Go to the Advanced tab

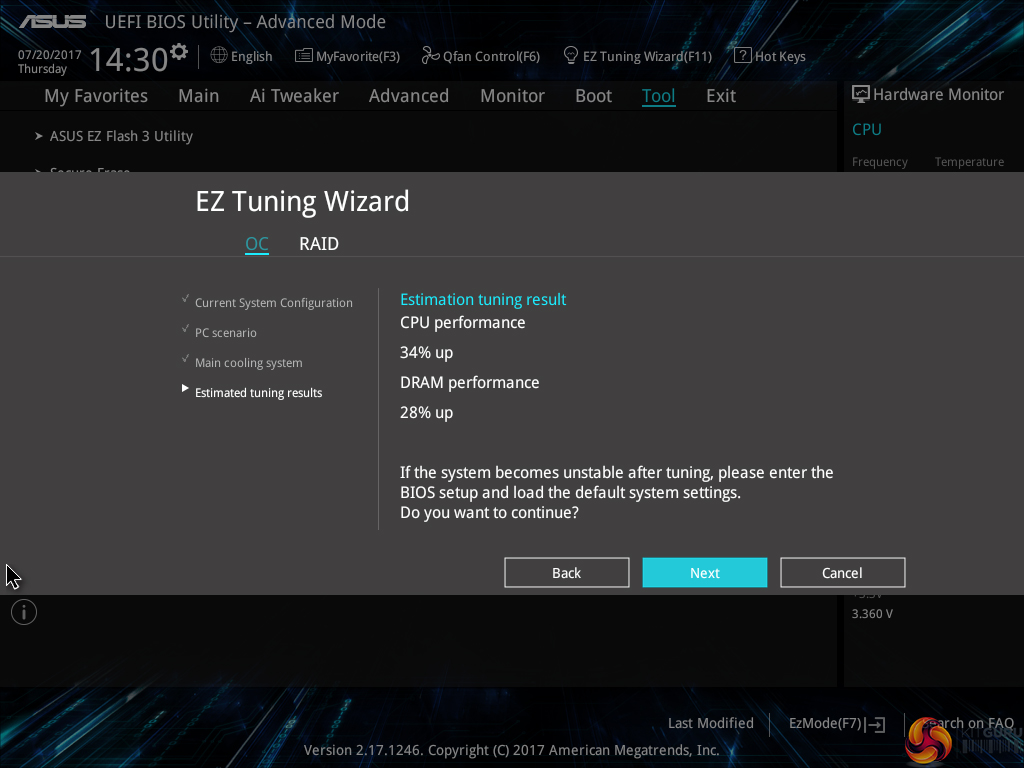(409, 96)
